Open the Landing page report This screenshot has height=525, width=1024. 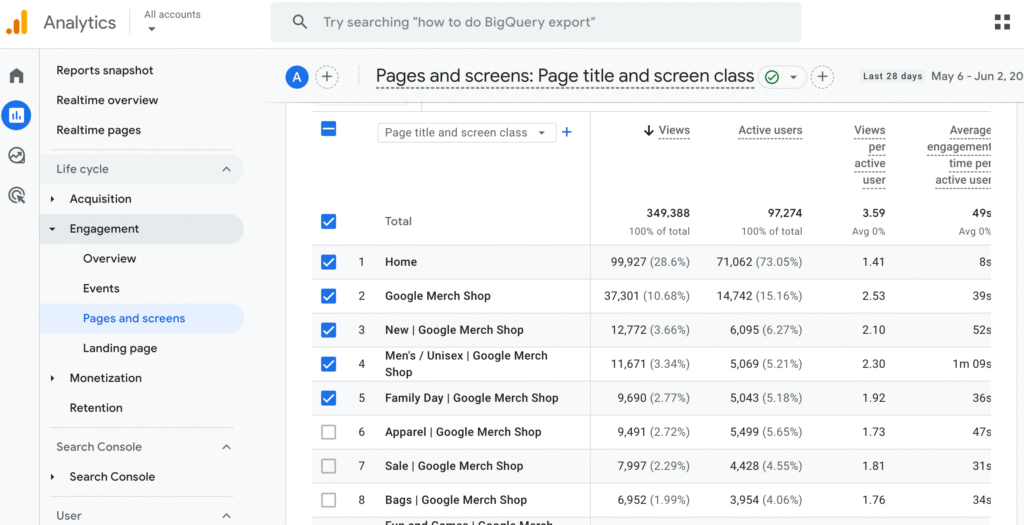[120, 349]
